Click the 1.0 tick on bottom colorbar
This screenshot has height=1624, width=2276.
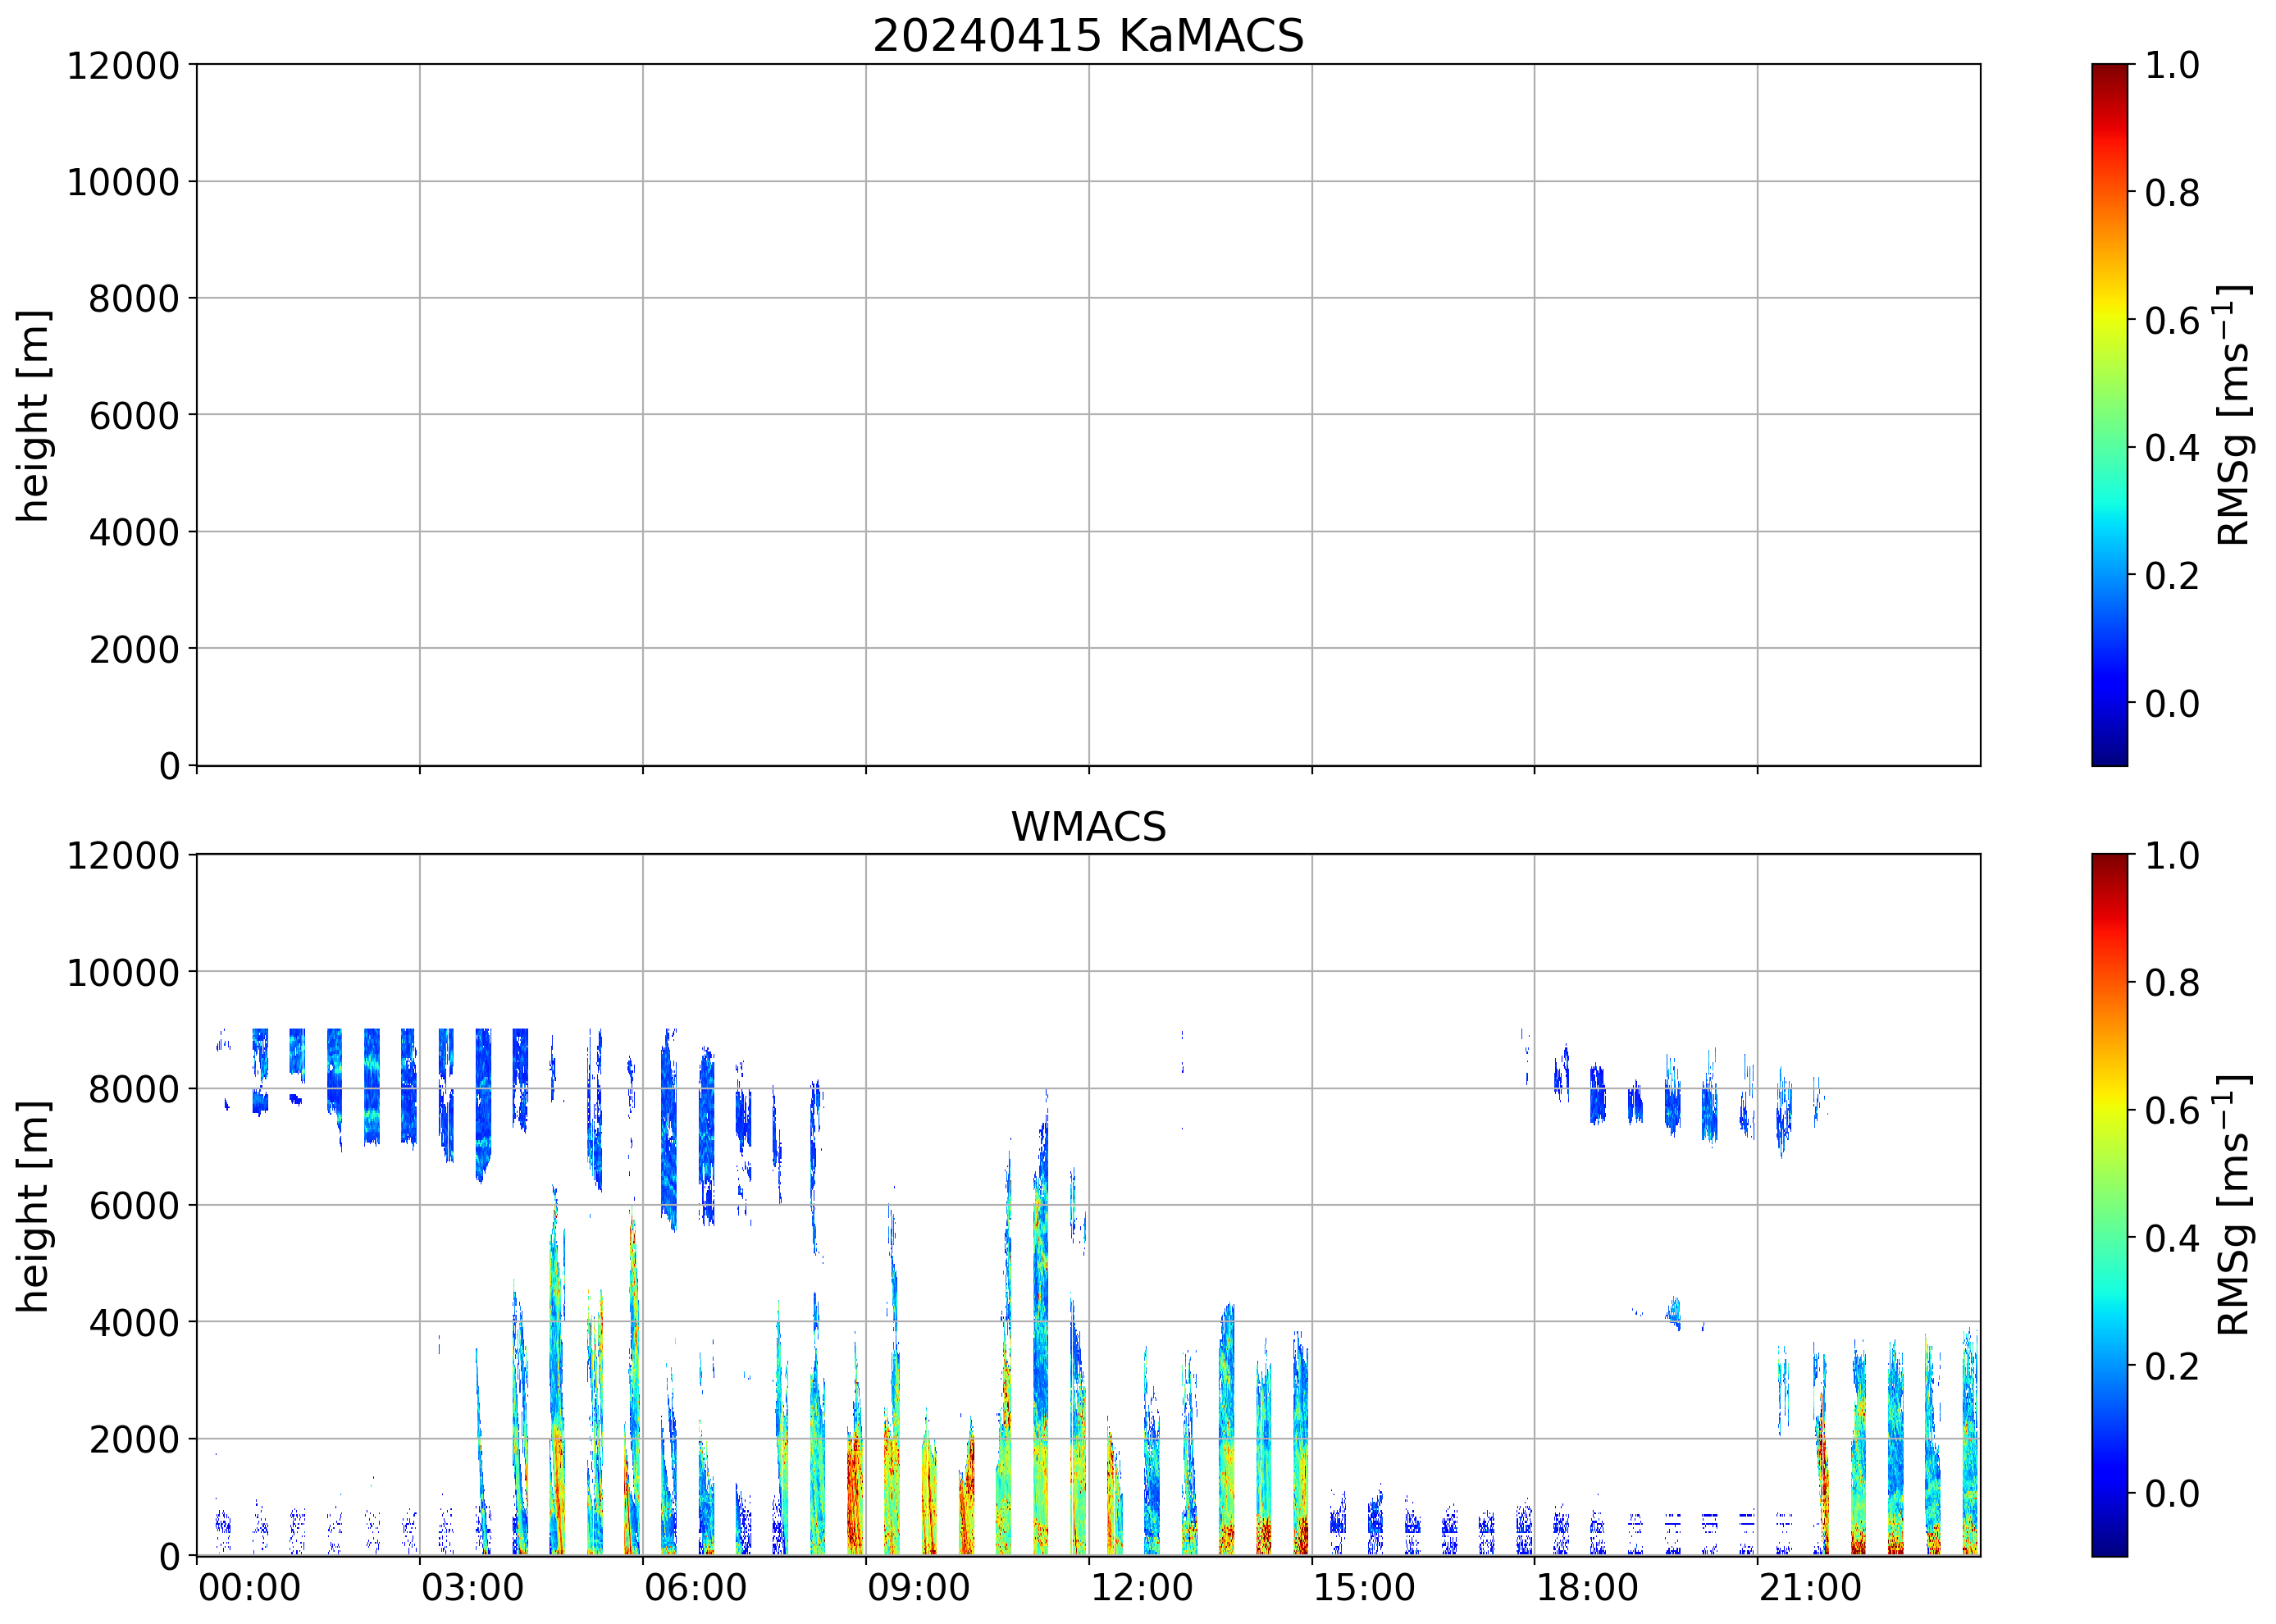(2172, 856)
